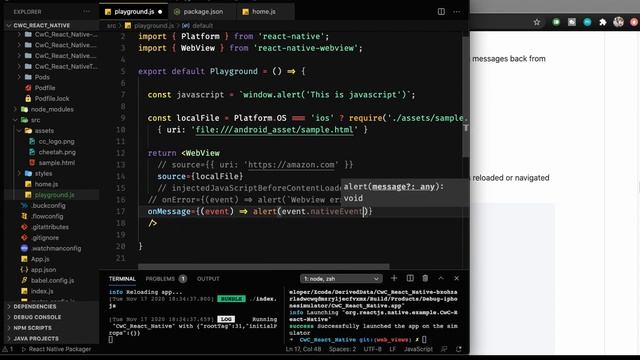Image resolution: width=640 pixels, height=360 pixels.
Task: Split the editor with the split icon
Action: 441,12
